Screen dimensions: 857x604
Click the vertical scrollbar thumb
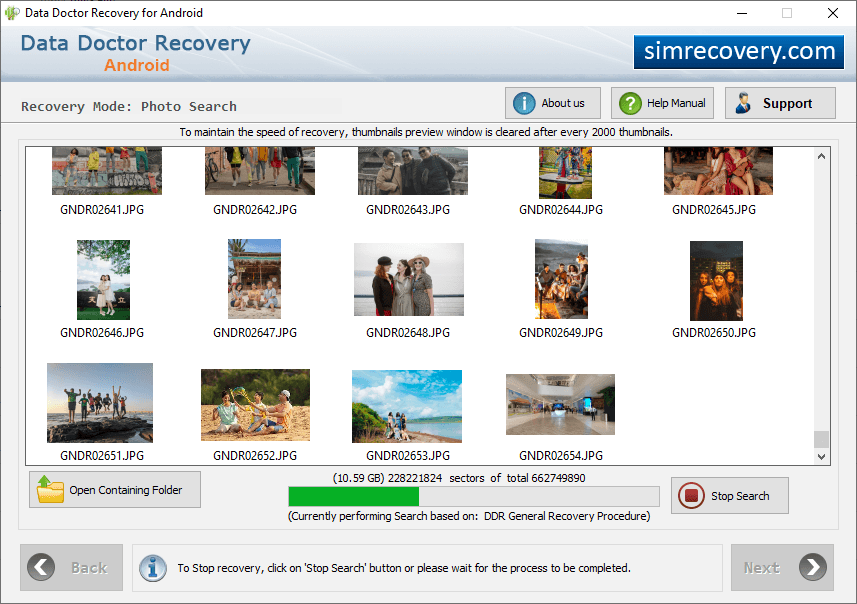pos(821,439)
